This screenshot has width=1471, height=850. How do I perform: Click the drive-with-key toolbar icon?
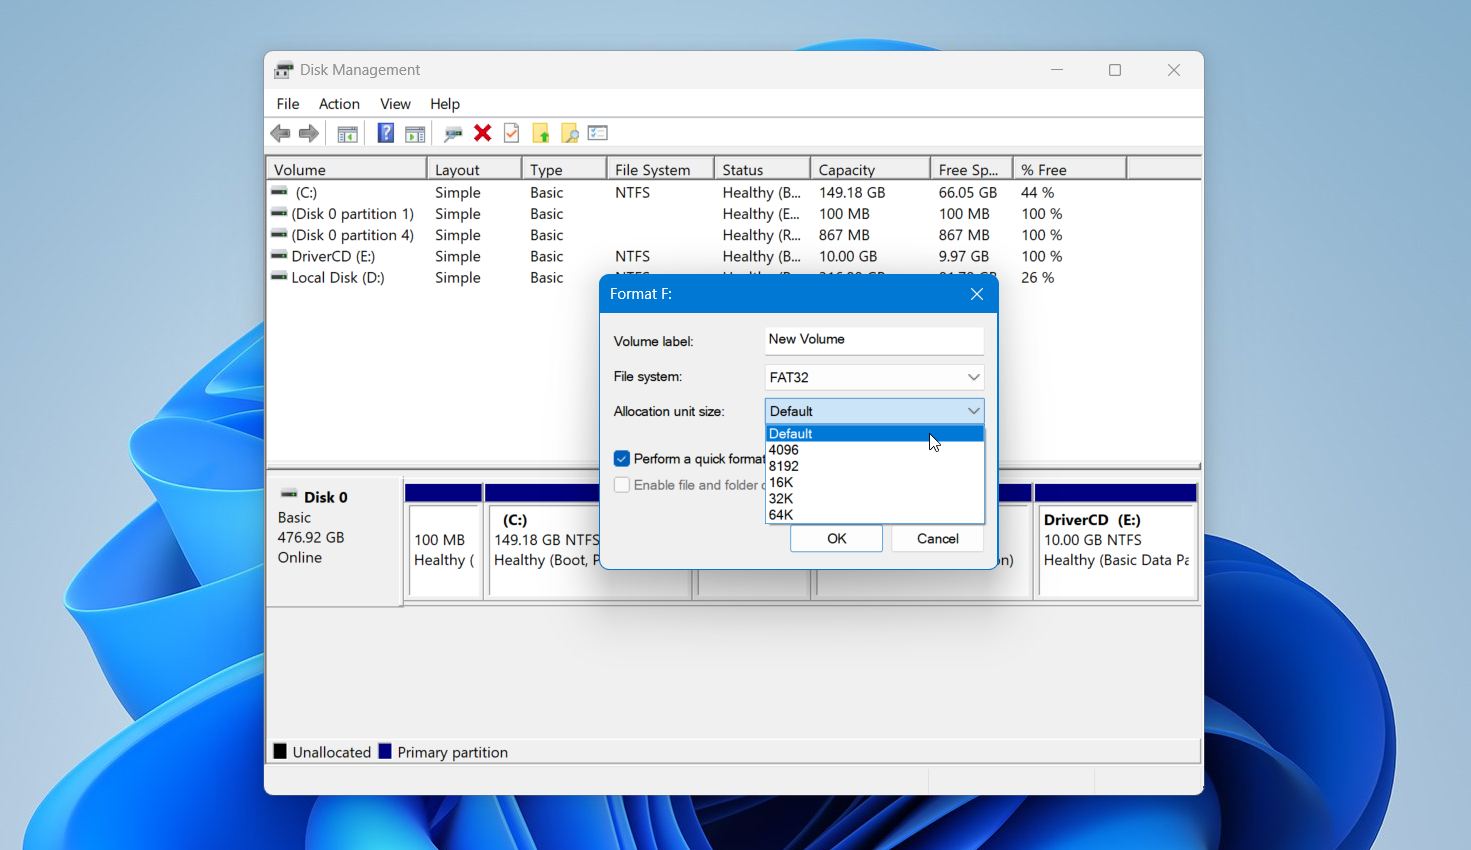pyautogui.click(x=453, y=133)
